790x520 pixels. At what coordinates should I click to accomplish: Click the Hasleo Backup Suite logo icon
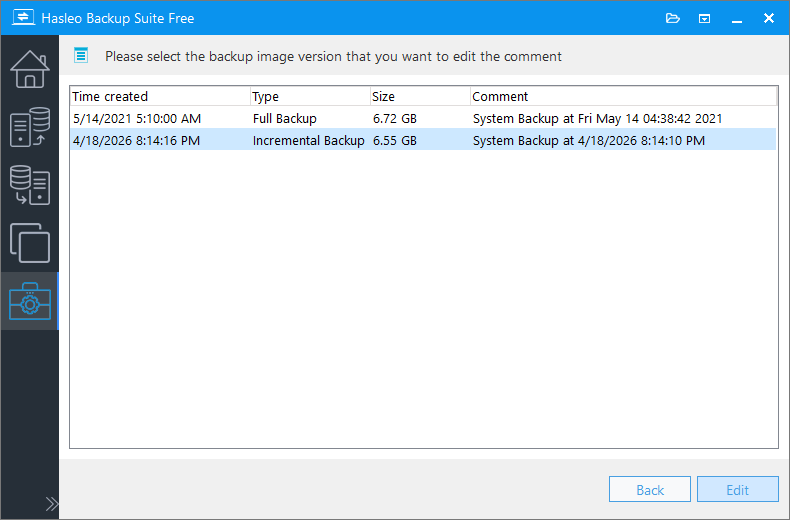[x=23, y=18]
